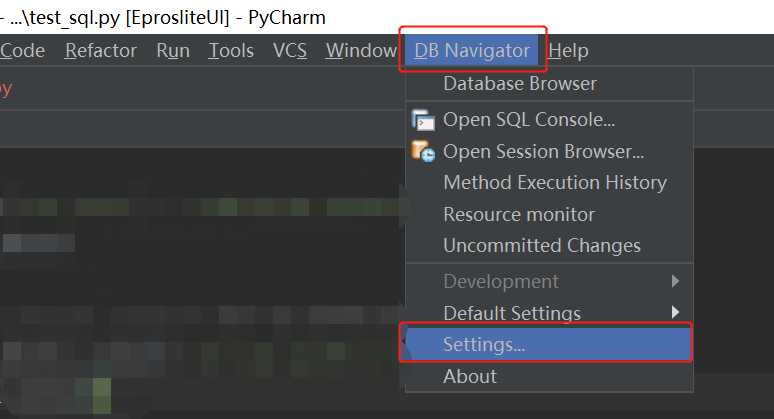Image resolution: width=774 pixels, height=419 pixels.
Task: Click the highlighted Settings... entry
Action: point(484,344)
